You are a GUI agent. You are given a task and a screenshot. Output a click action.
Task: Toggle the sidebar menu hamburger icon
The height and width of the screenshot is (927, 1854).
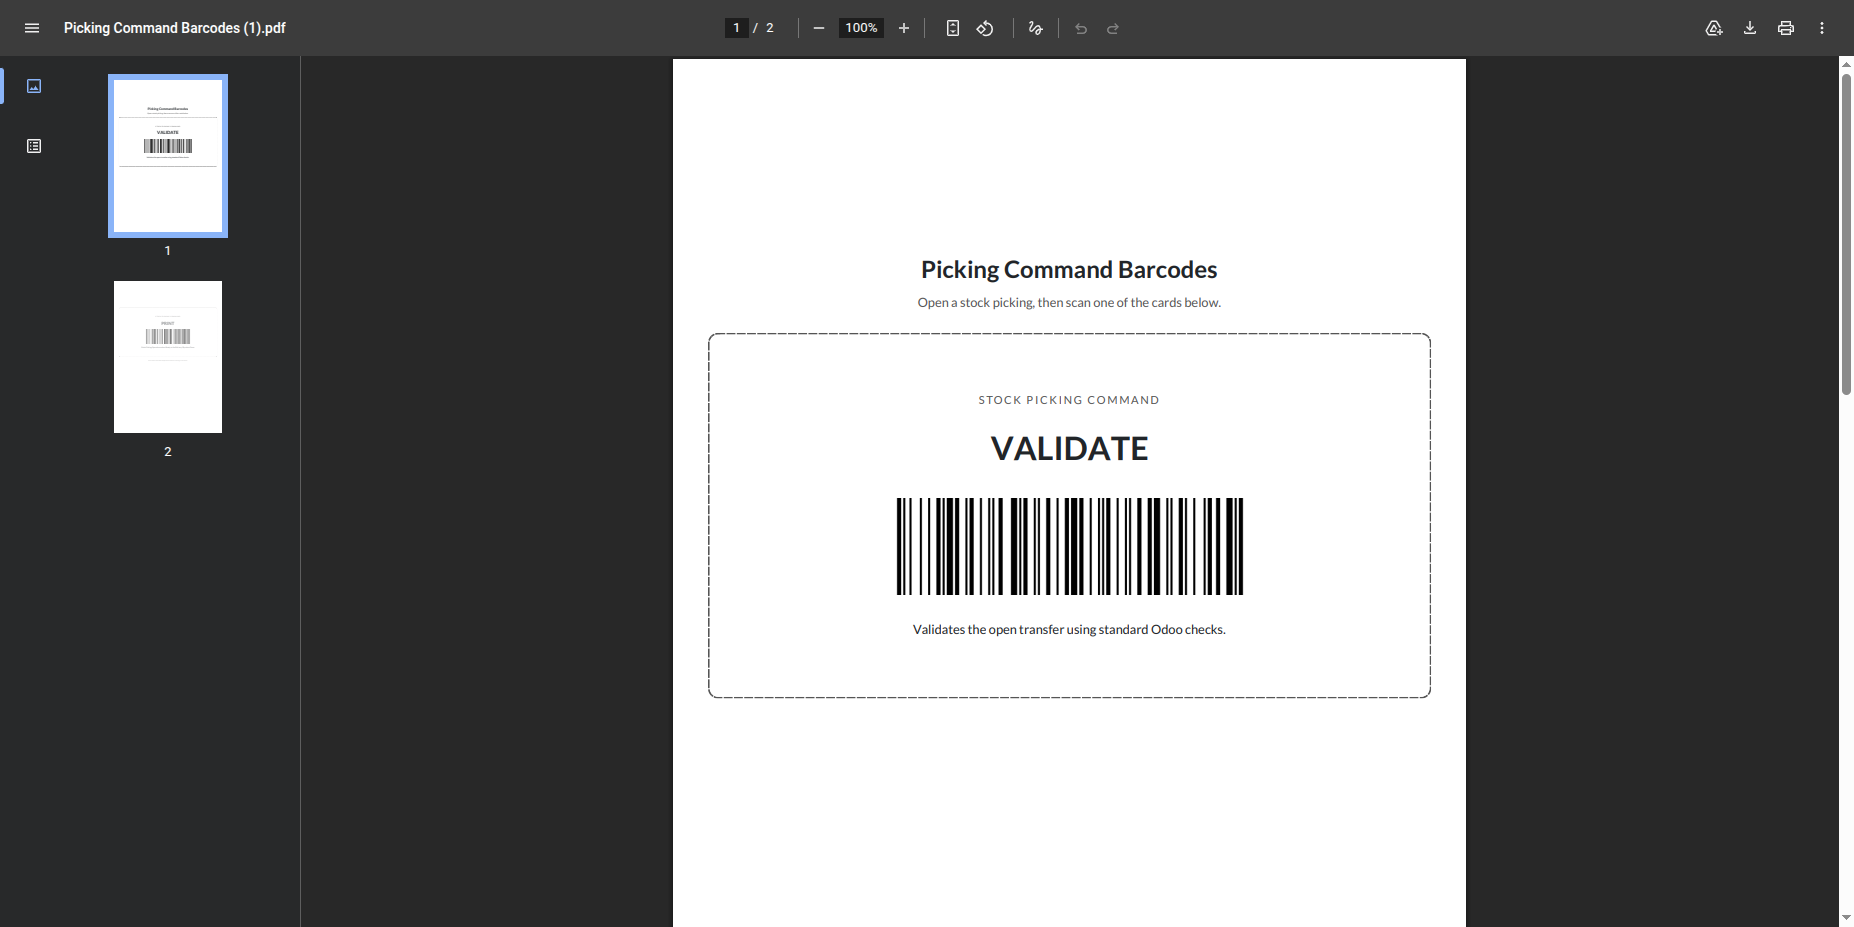pos(32,28)
